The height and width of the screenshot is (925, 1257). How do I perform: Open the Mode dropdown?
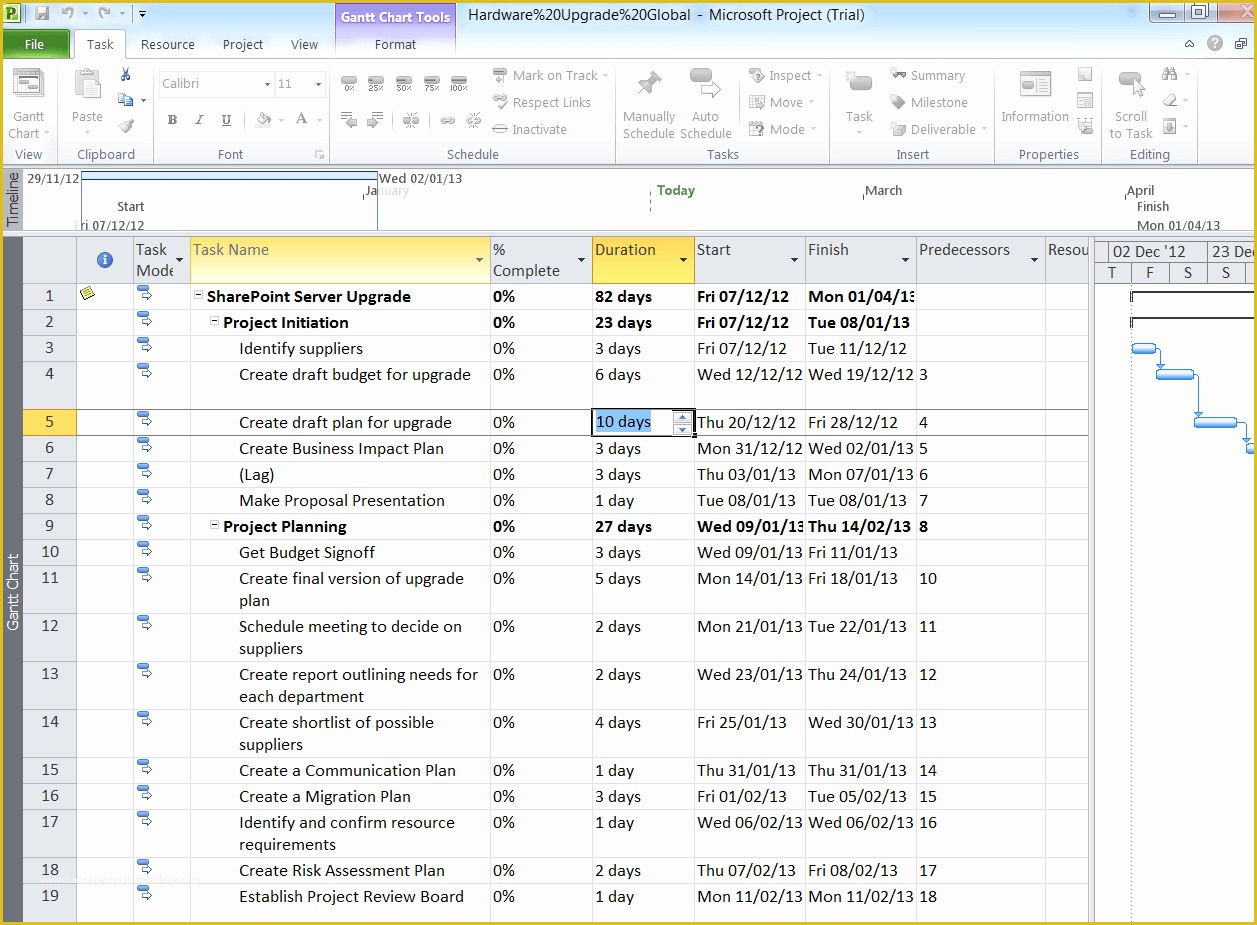(x=813, y=129)
